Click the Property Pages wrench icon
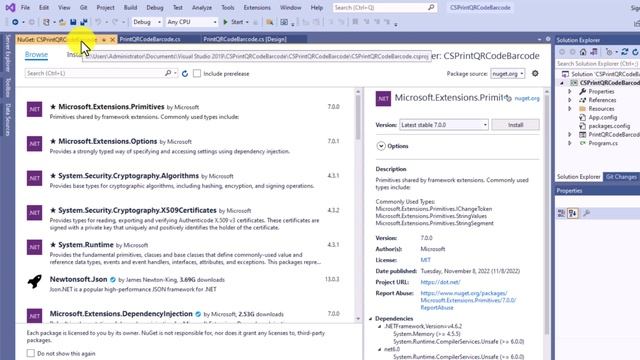The image size is (640, 360). [587, 213]
